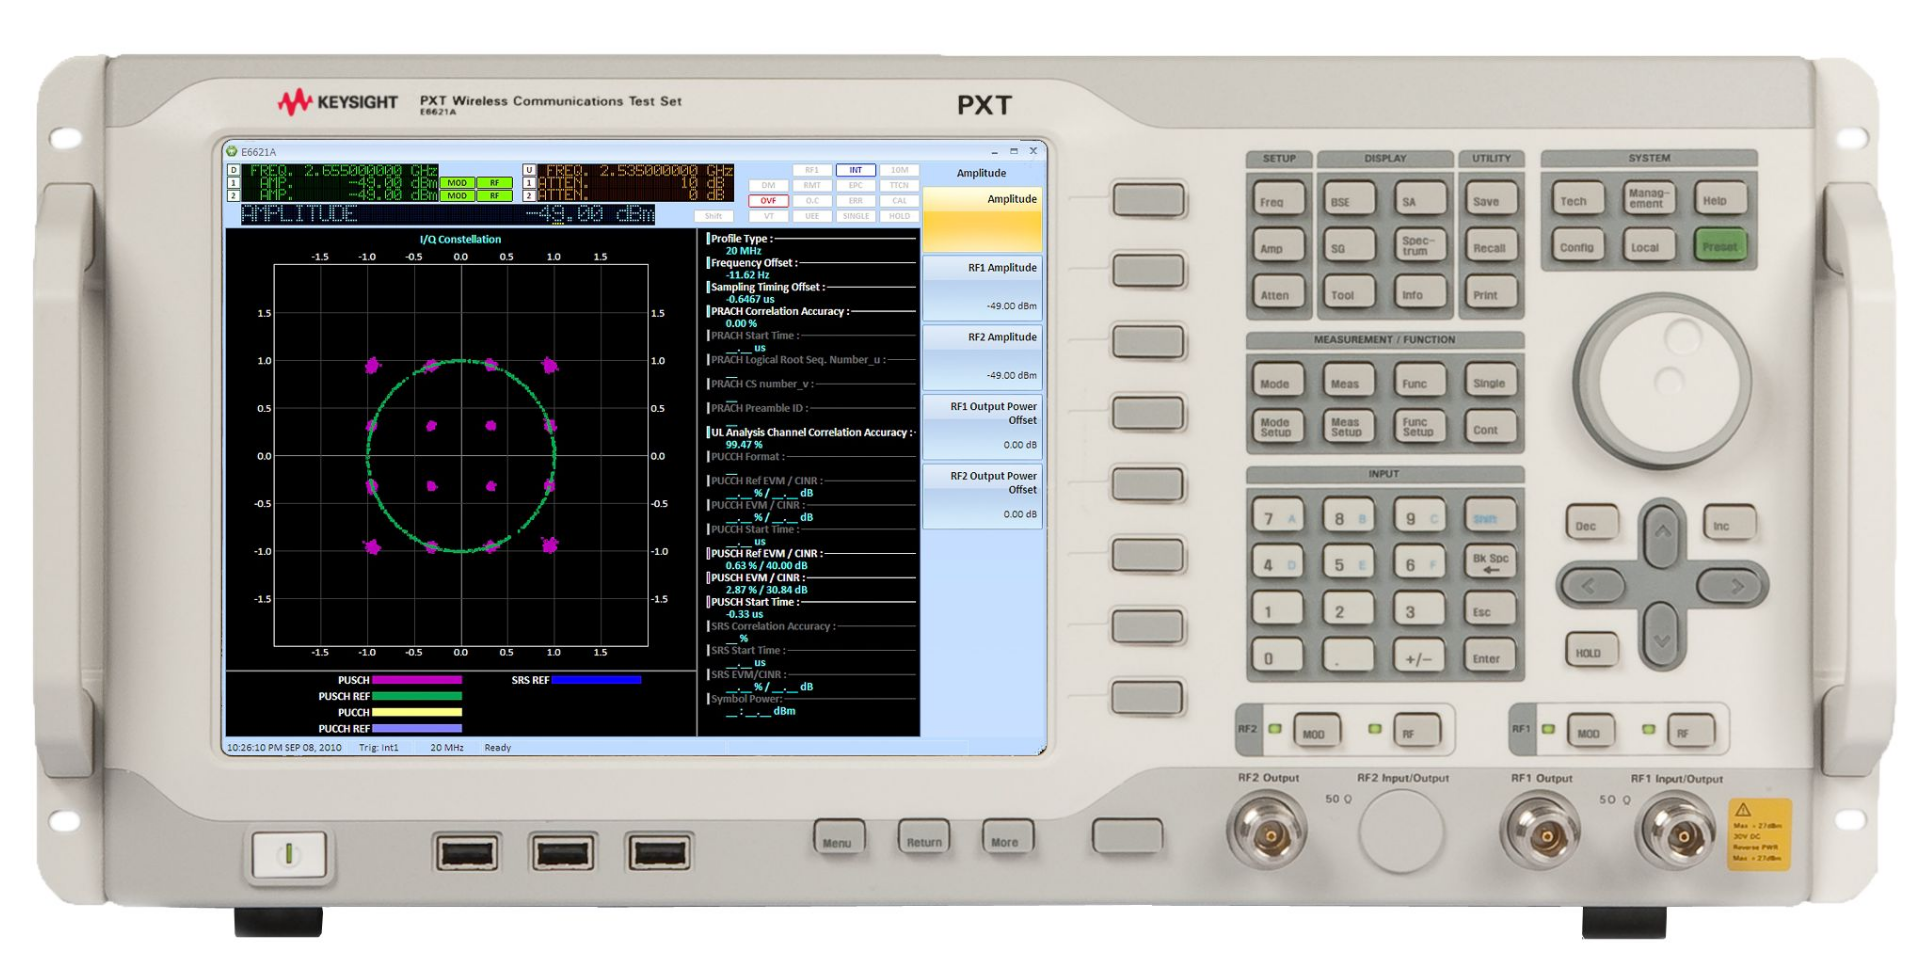Viewport: 1920px width, 960px height.
Task: Click the first USB port on front panel
Action: click(468, 853)
